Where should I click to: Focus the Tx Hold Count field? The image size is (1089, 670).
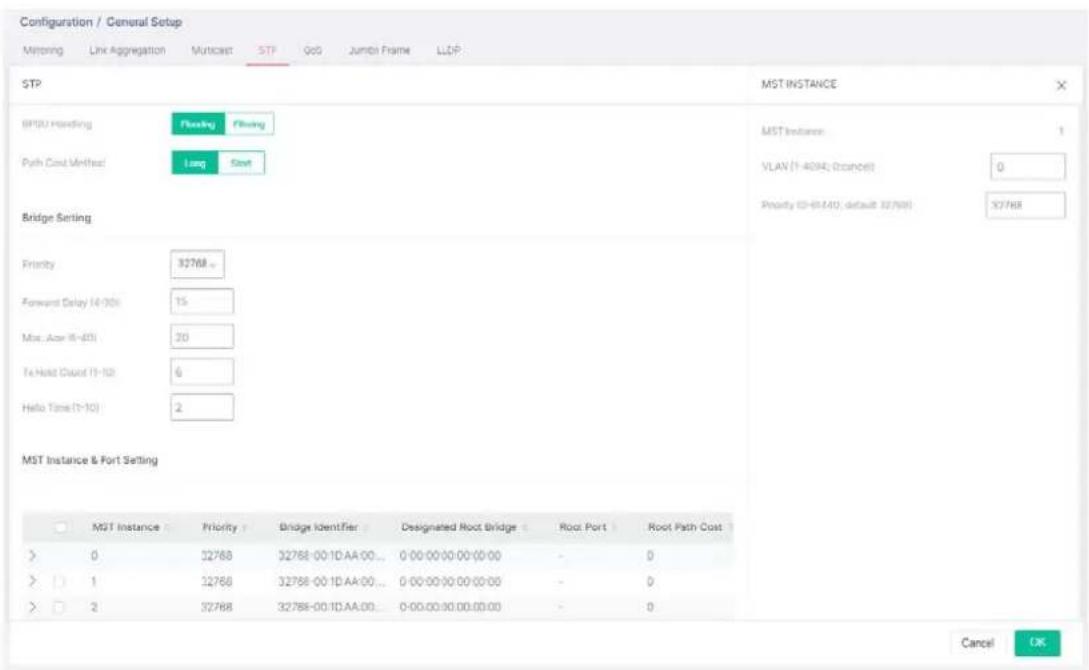(202, 372)
